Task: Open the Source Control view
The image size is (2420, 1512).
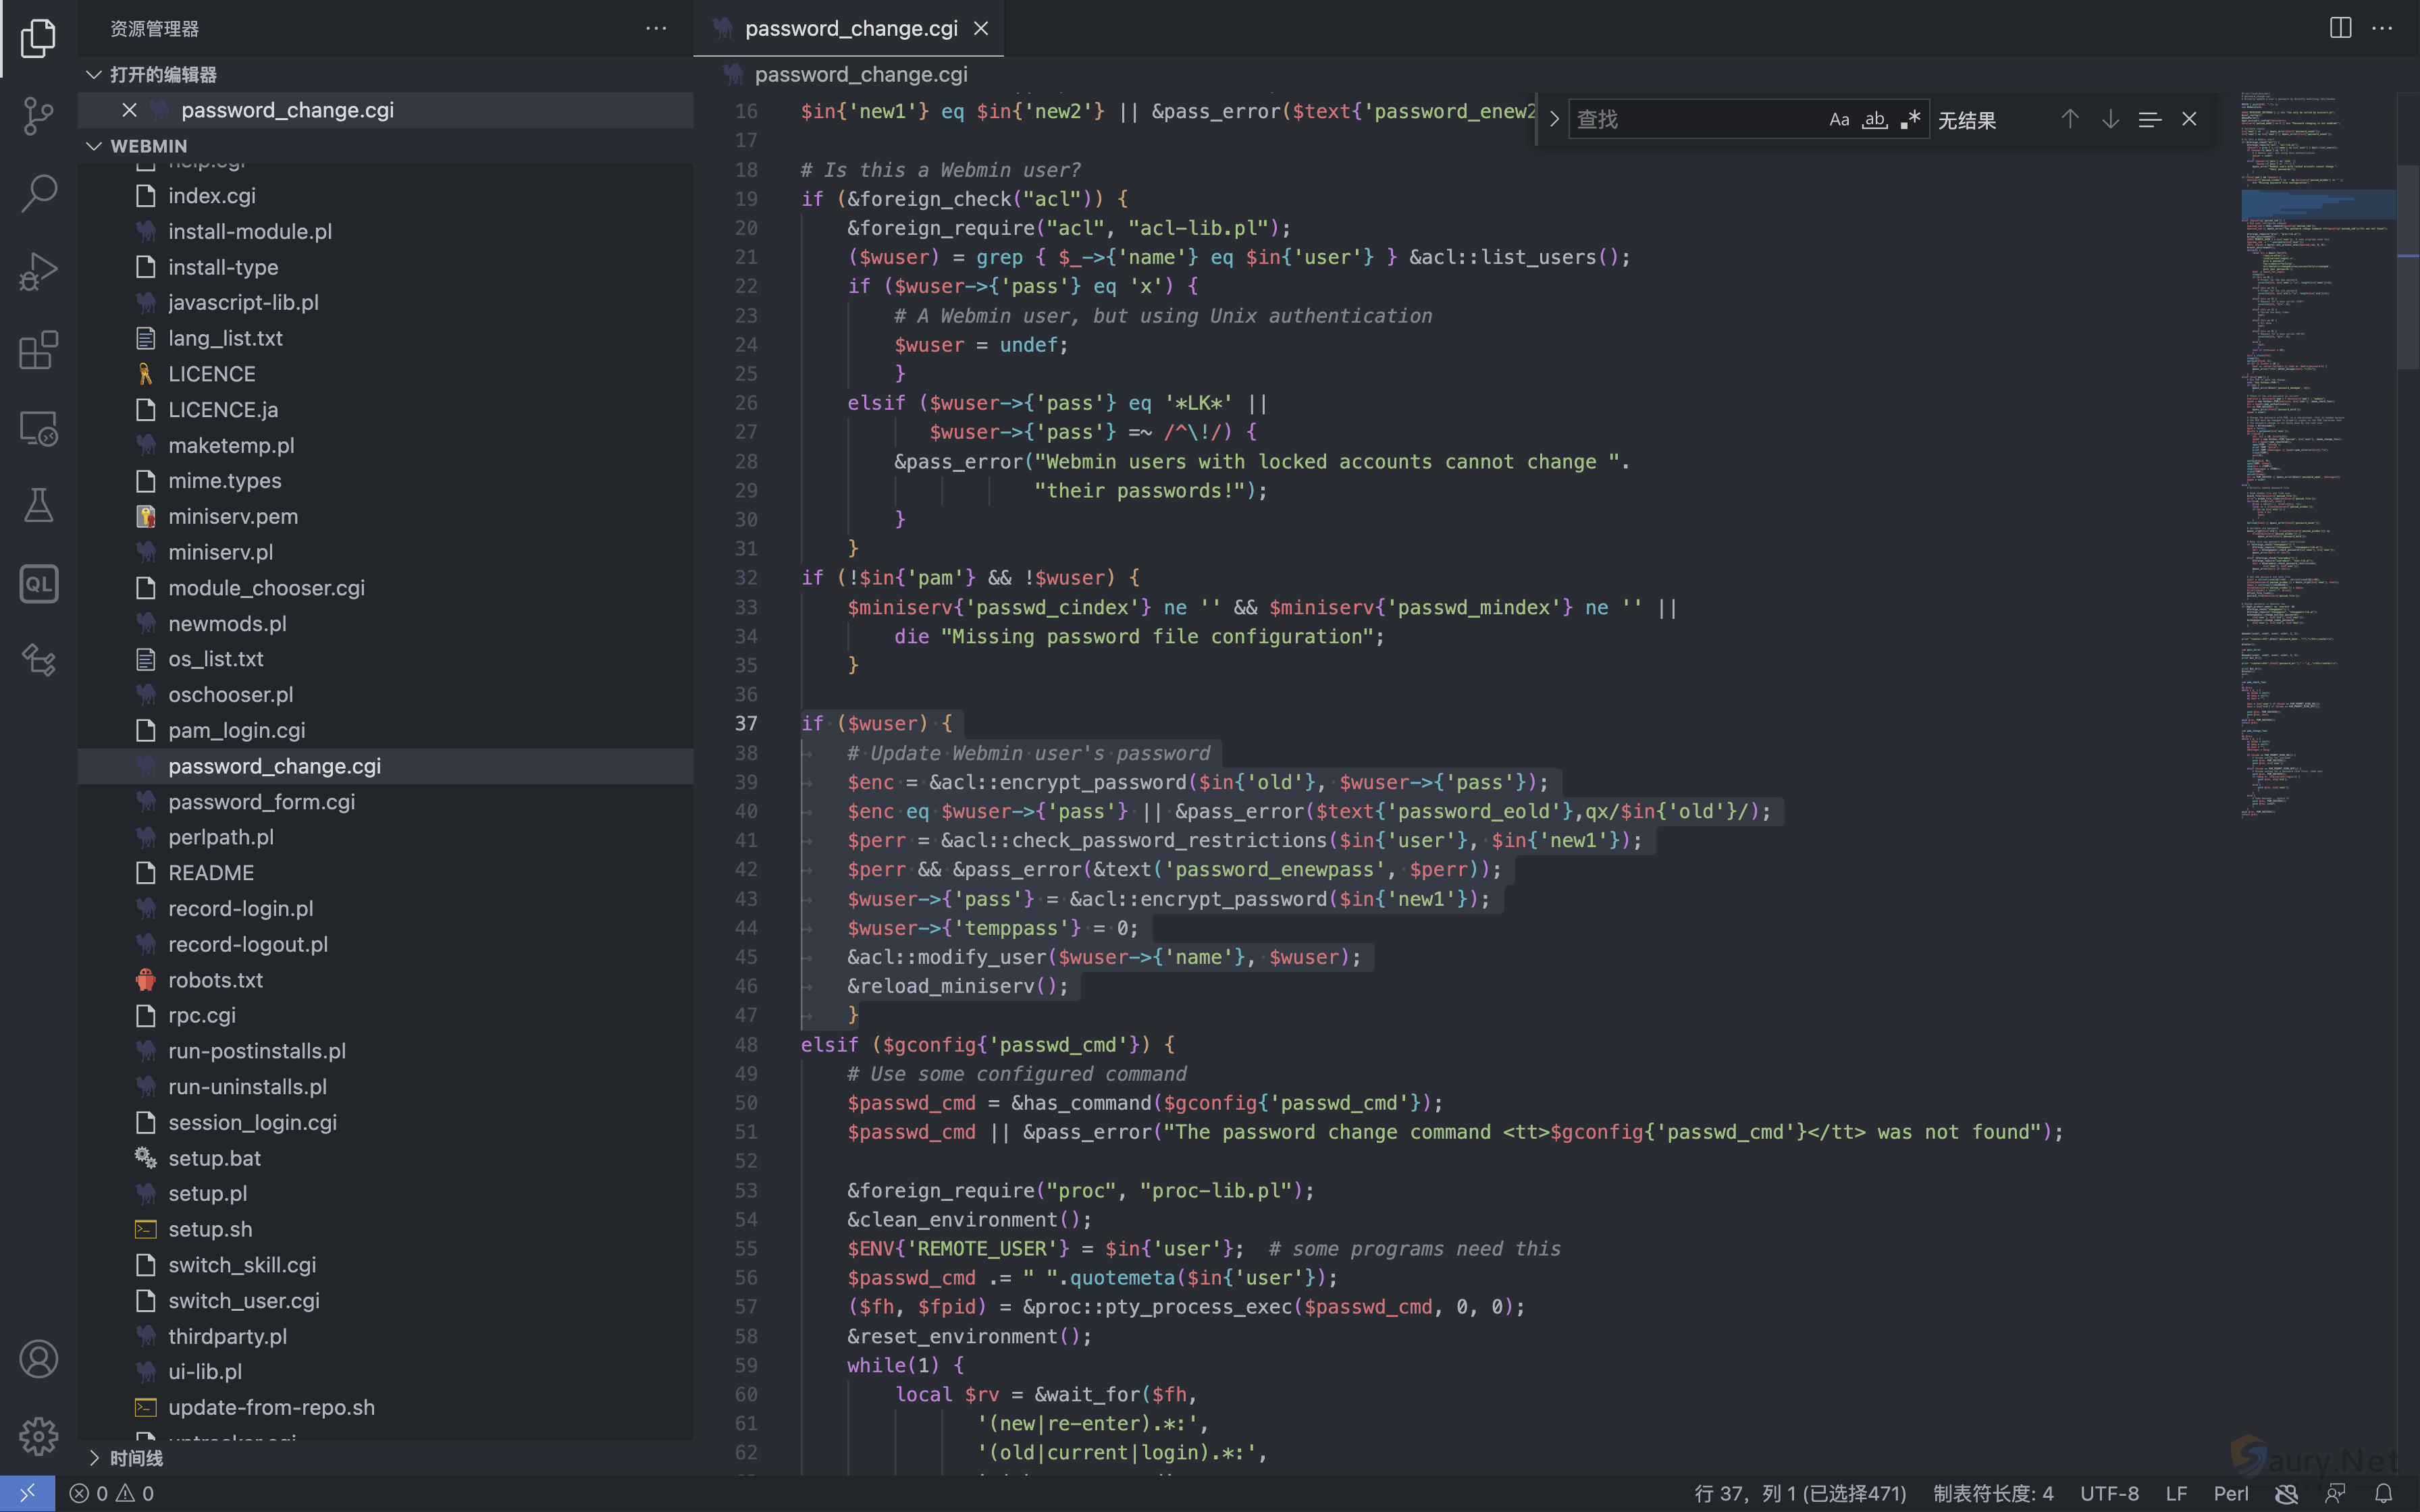Action: 38,115
